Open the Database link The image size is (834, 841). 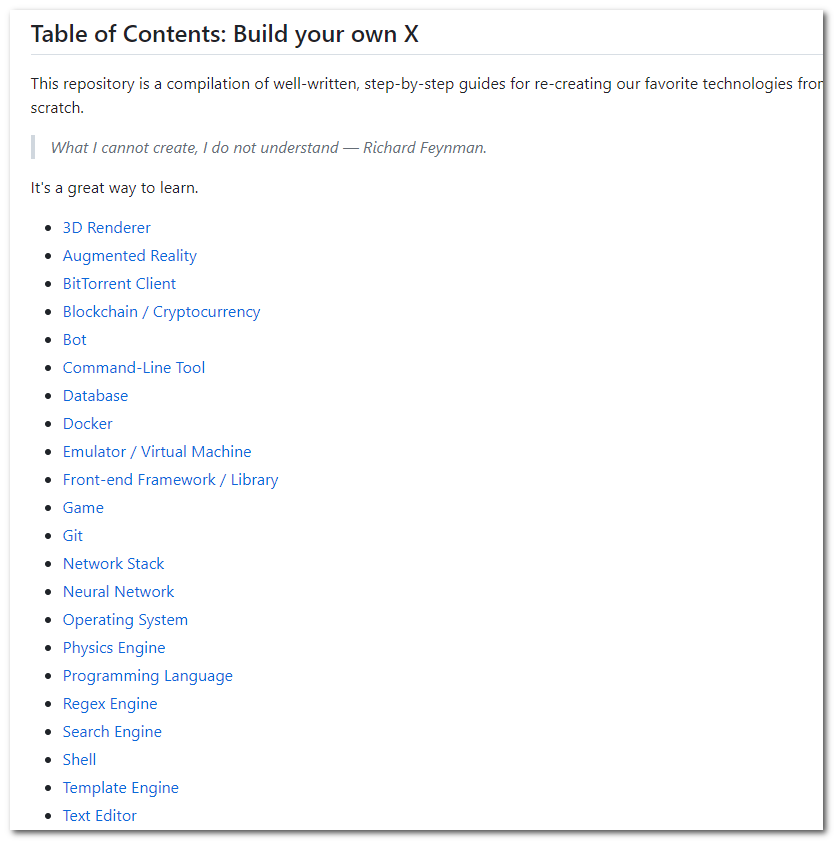pyautogui.click(x=95, y=396)
